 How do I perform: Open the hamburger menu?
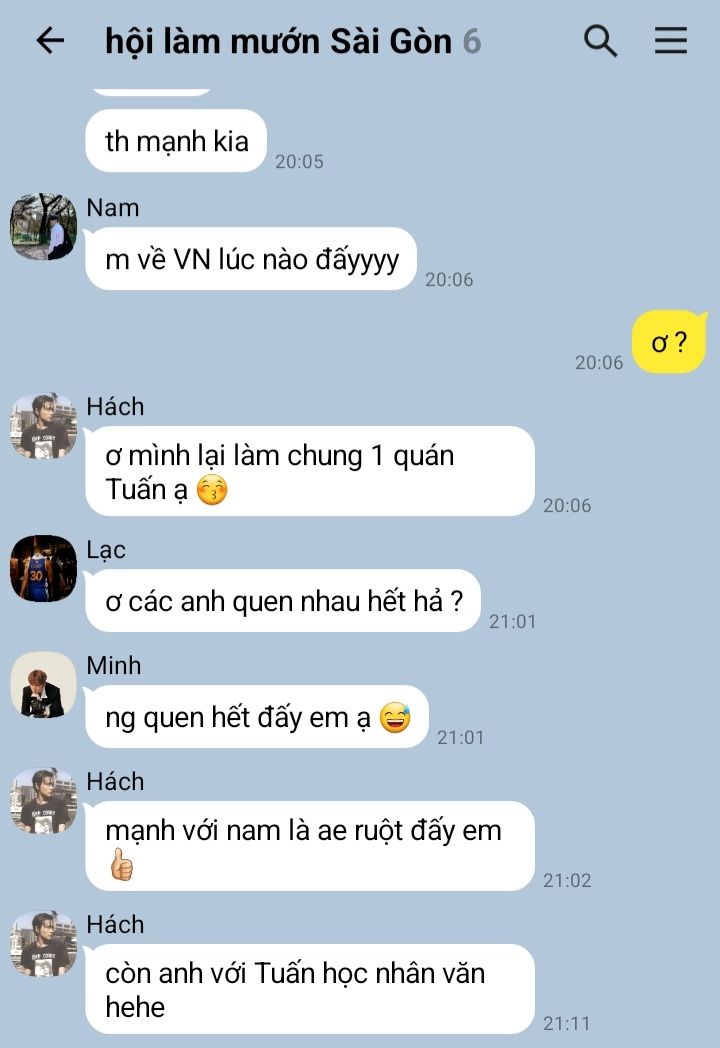(671, 40)
